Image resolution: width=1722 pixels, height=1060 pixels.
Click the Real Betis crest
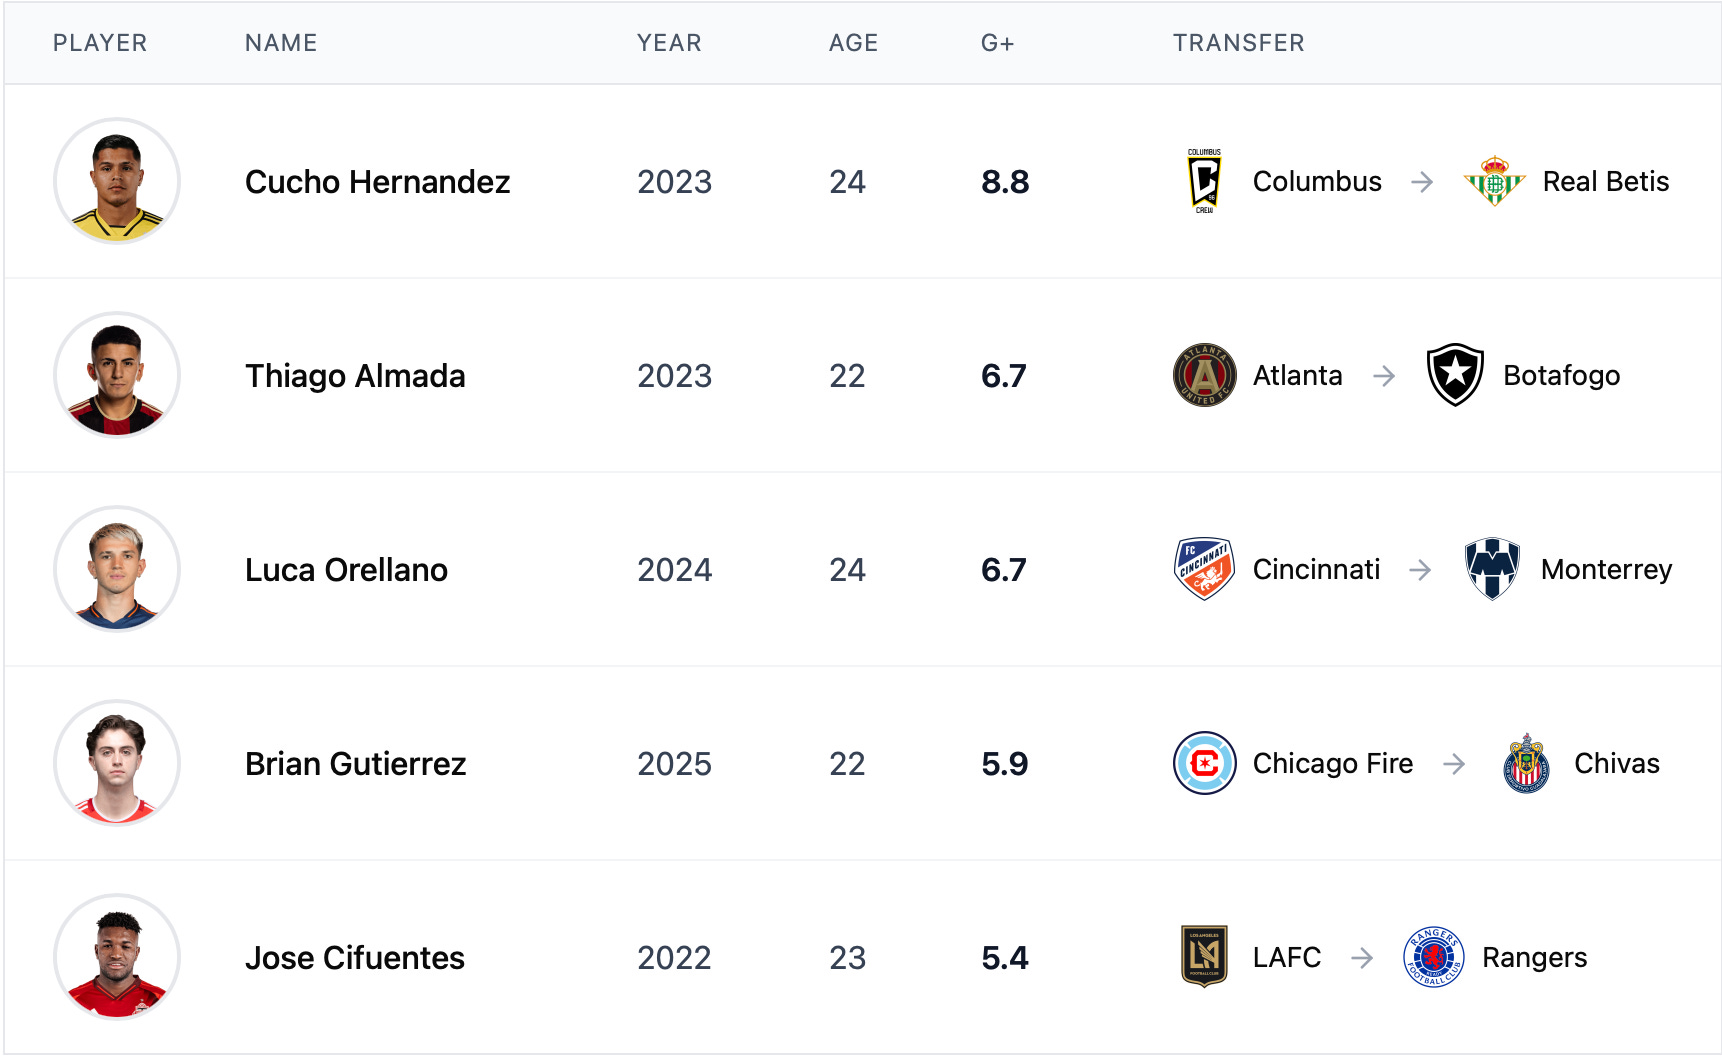pos(1494,181)
